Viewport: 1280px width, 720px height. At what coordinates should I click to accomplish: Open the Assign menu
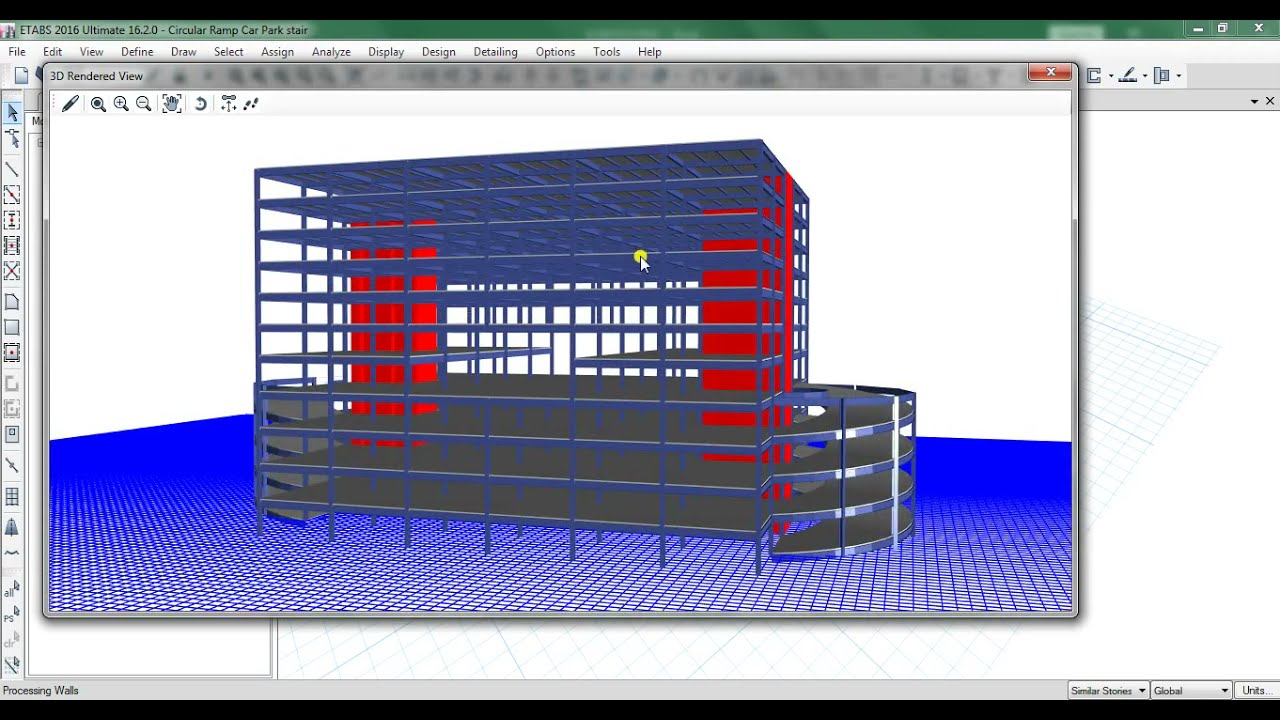277,52
